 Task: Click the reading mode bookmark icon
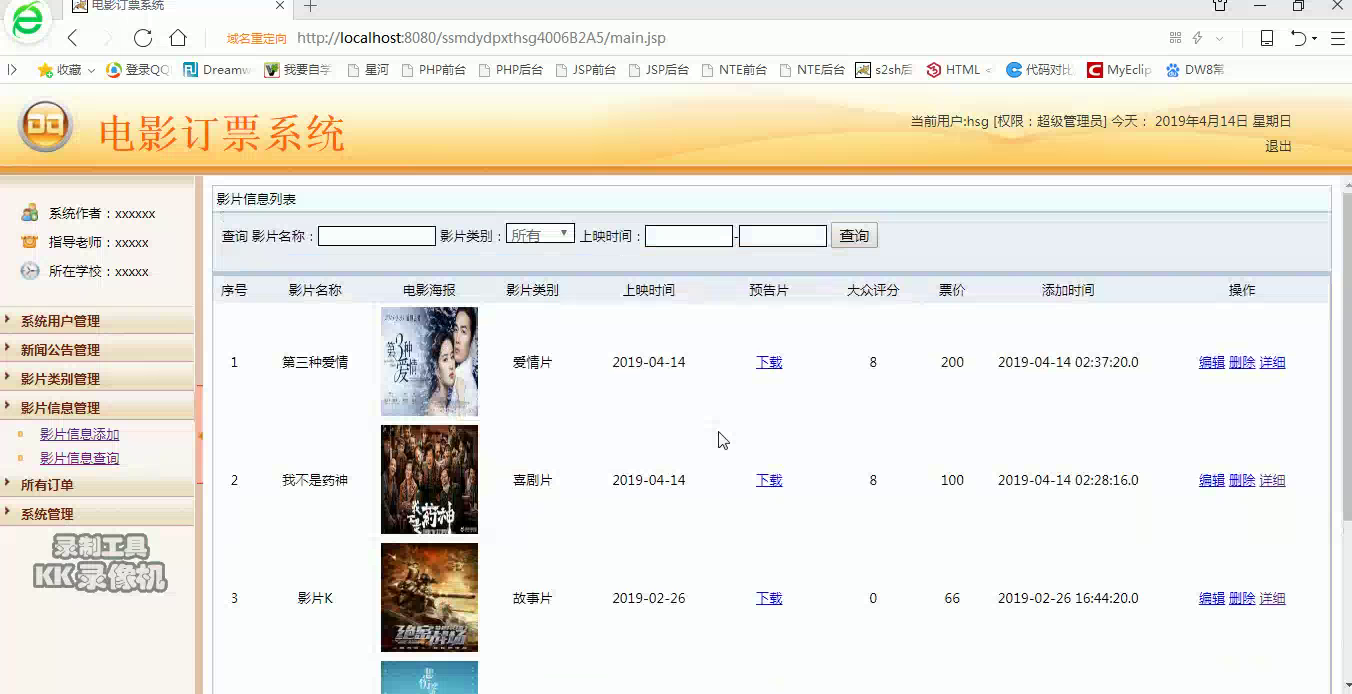(1266, 38)
